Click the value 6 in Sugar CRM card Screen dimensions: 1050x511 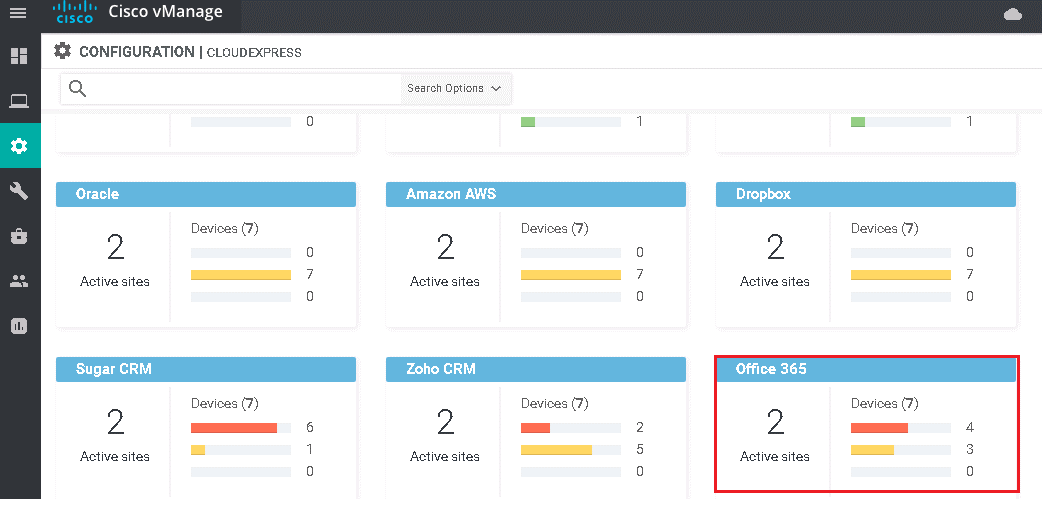coord(309,427)
